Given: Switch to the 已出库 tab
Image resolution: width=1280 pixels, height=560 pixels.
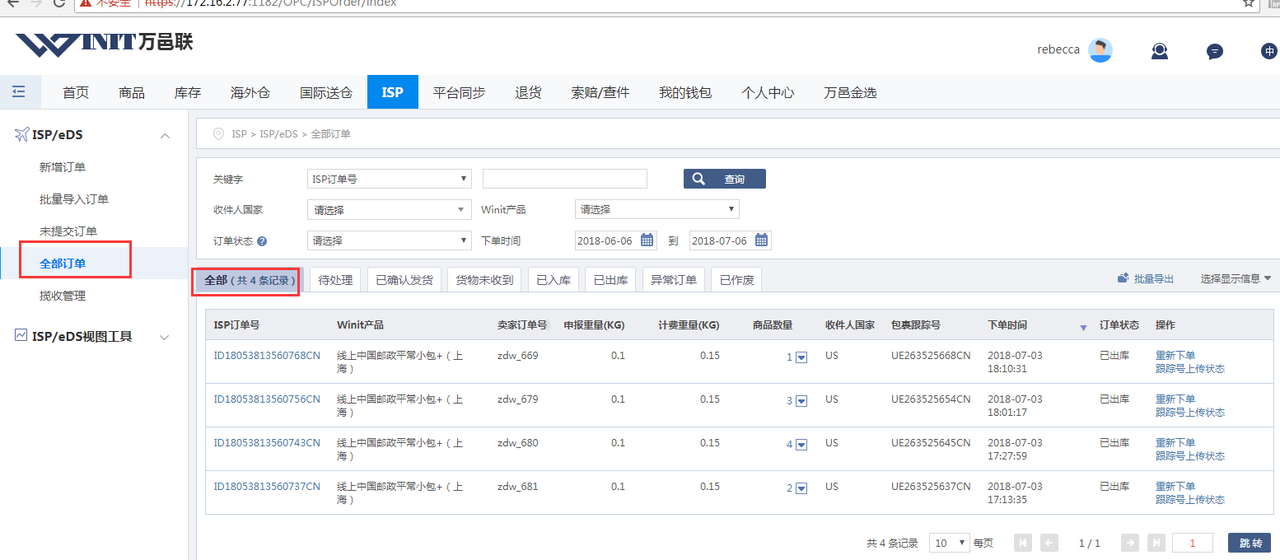Looking at the screenshot, I should tap(609, 280).
